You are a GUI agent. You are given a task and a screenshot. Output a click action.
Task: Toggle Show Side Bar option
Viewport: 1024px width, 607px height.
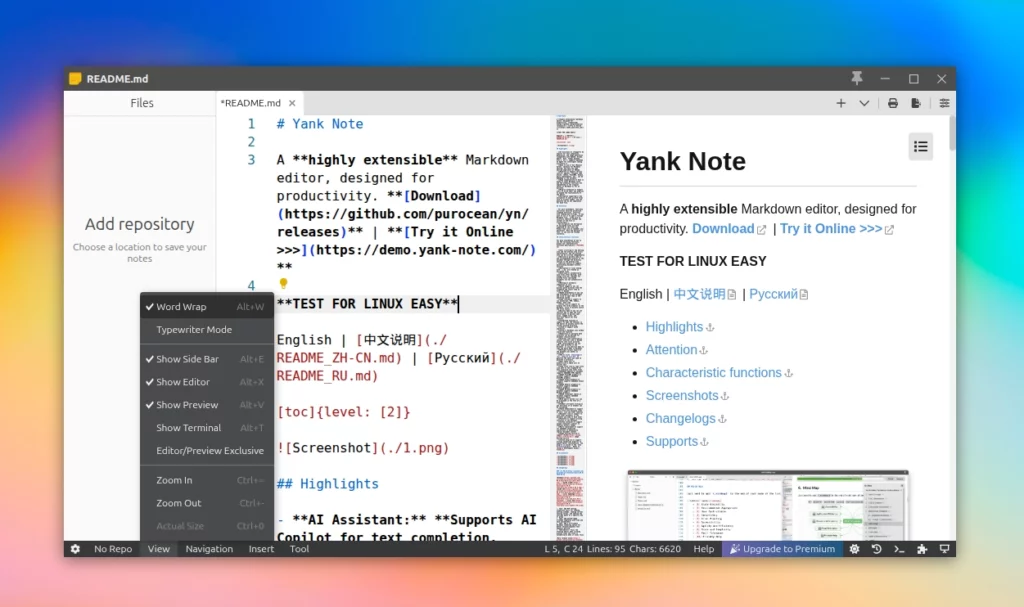point(206,359)
